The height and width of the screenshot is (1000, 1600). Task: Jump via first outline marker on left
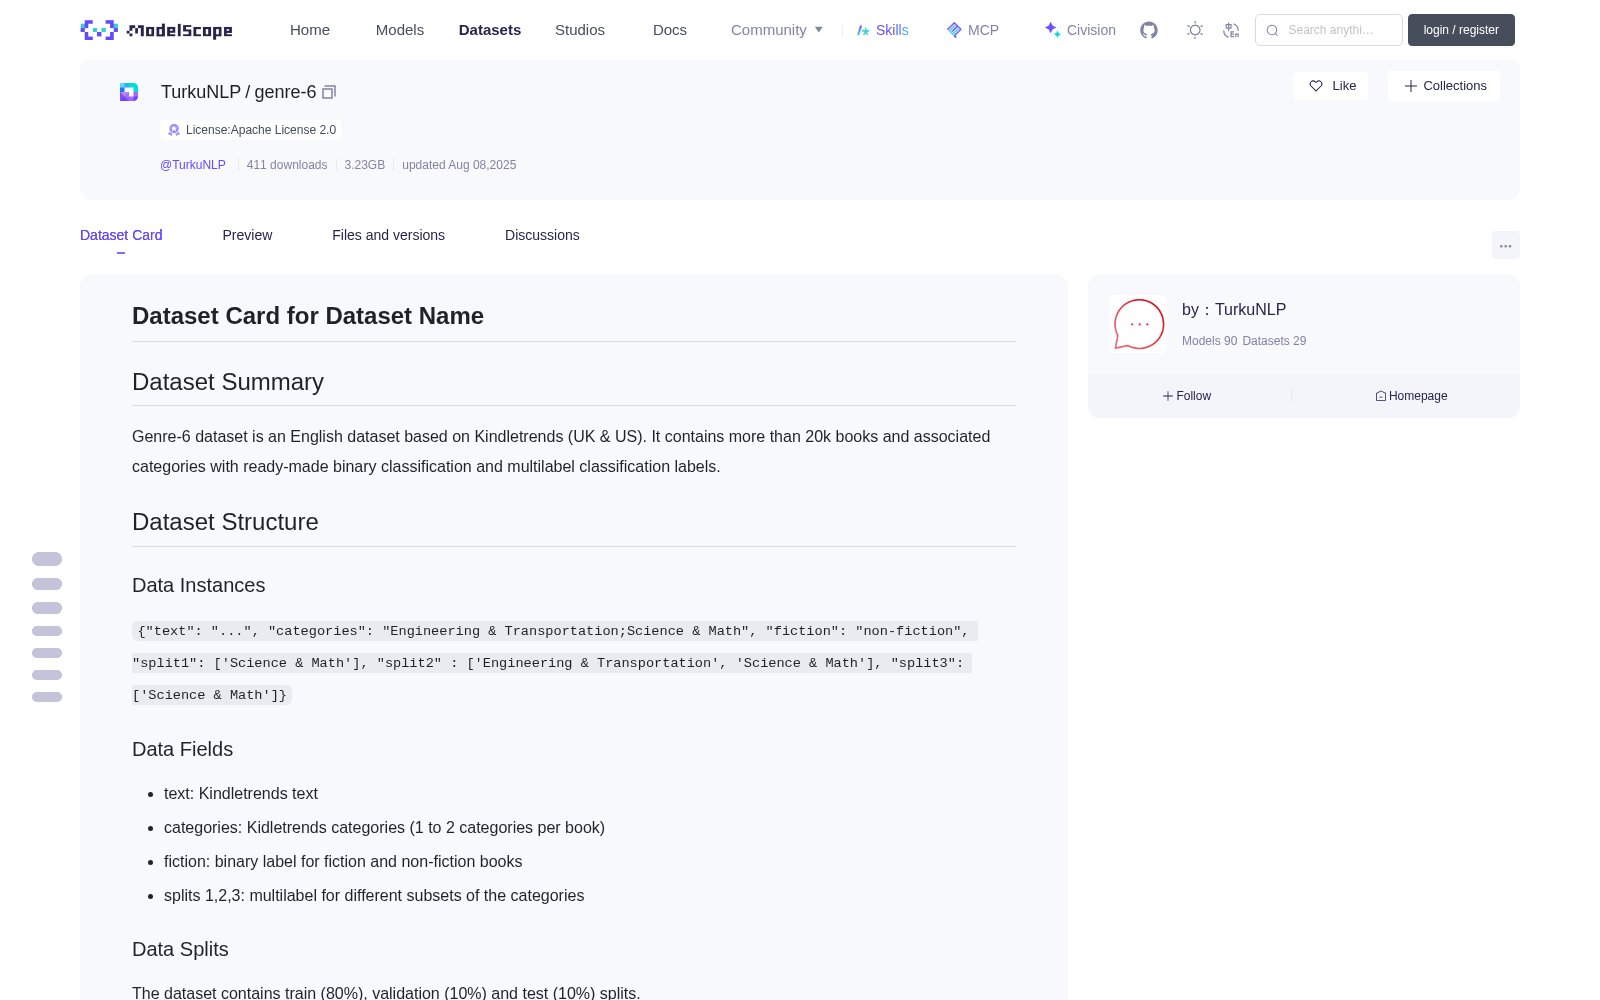[47, 559]
